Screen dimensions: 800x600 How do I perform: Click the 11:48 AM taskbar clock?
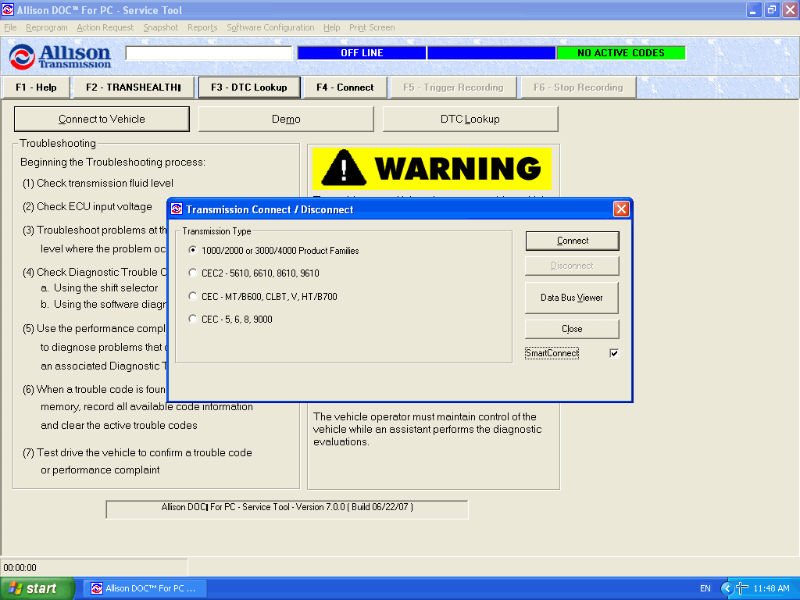click(x=771, y=588)
